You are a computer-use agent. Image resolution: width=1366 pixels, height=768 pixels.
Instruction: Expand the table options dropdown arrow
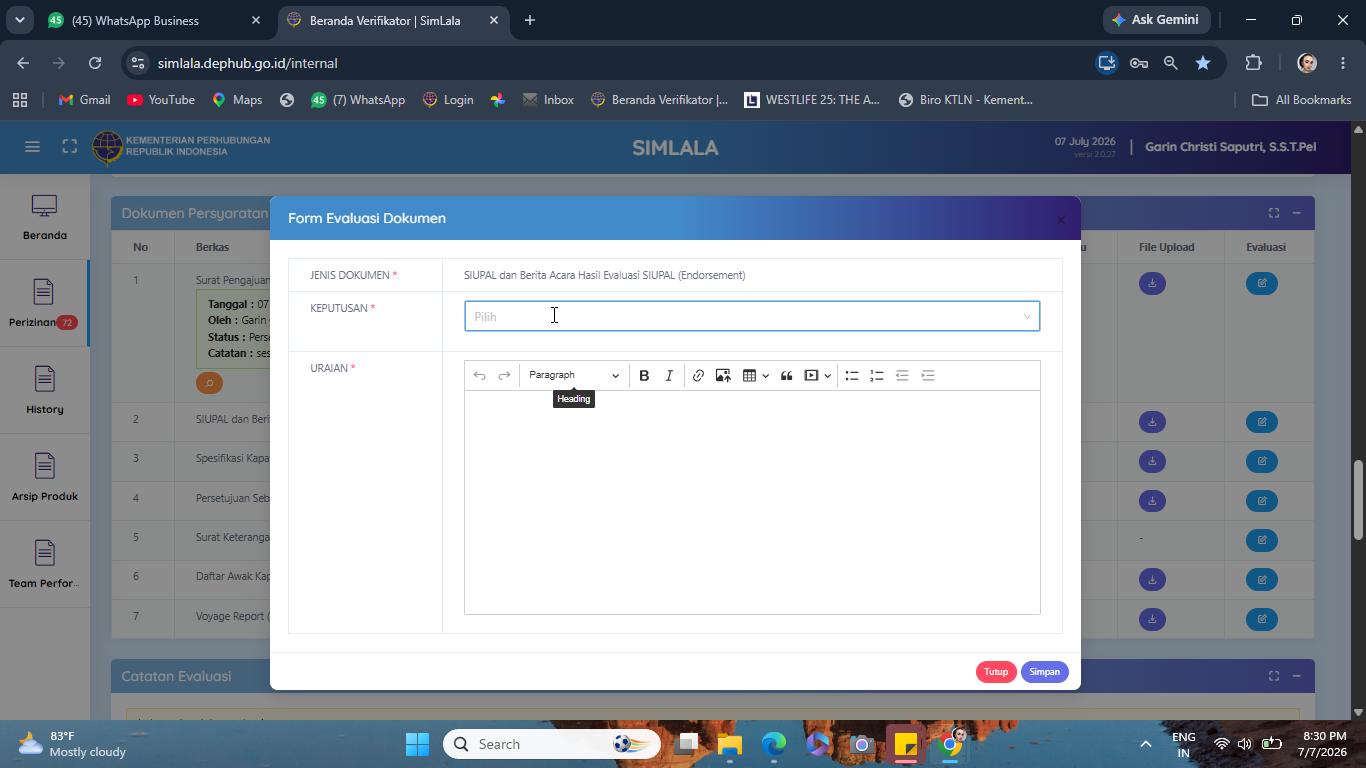click(765, 376)
